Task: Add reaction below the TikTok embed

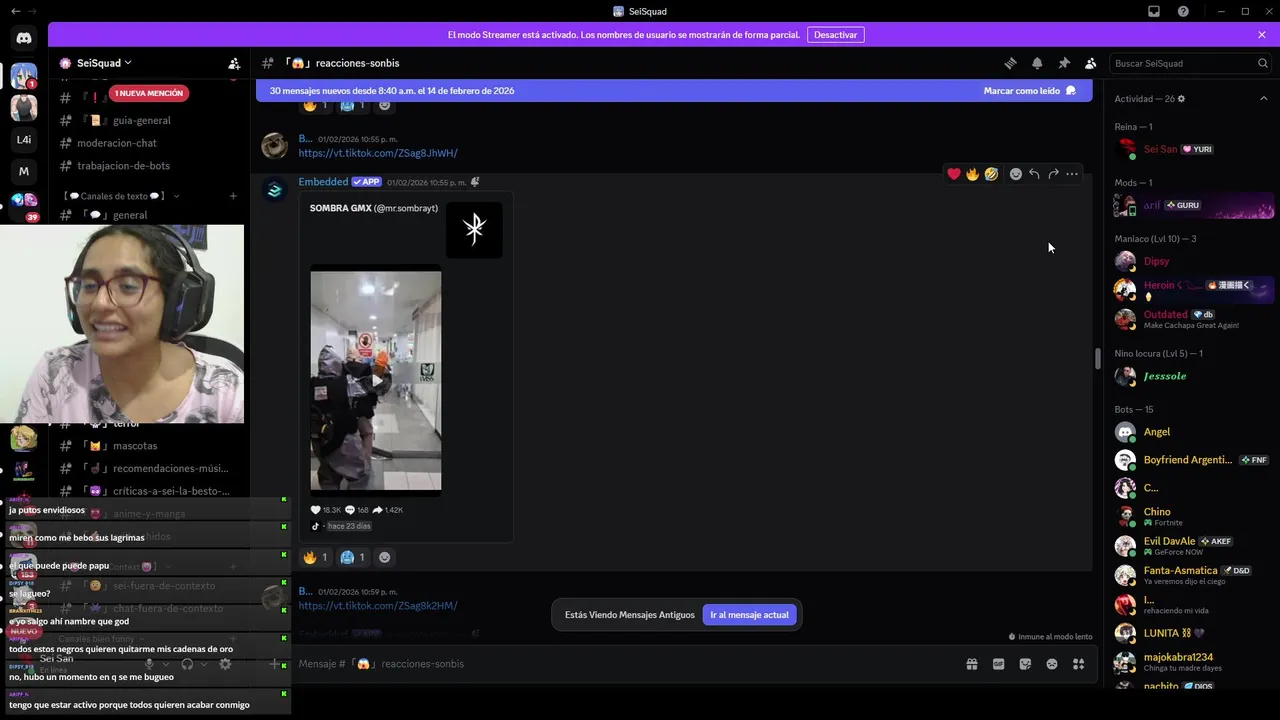Action: (385, 557)
